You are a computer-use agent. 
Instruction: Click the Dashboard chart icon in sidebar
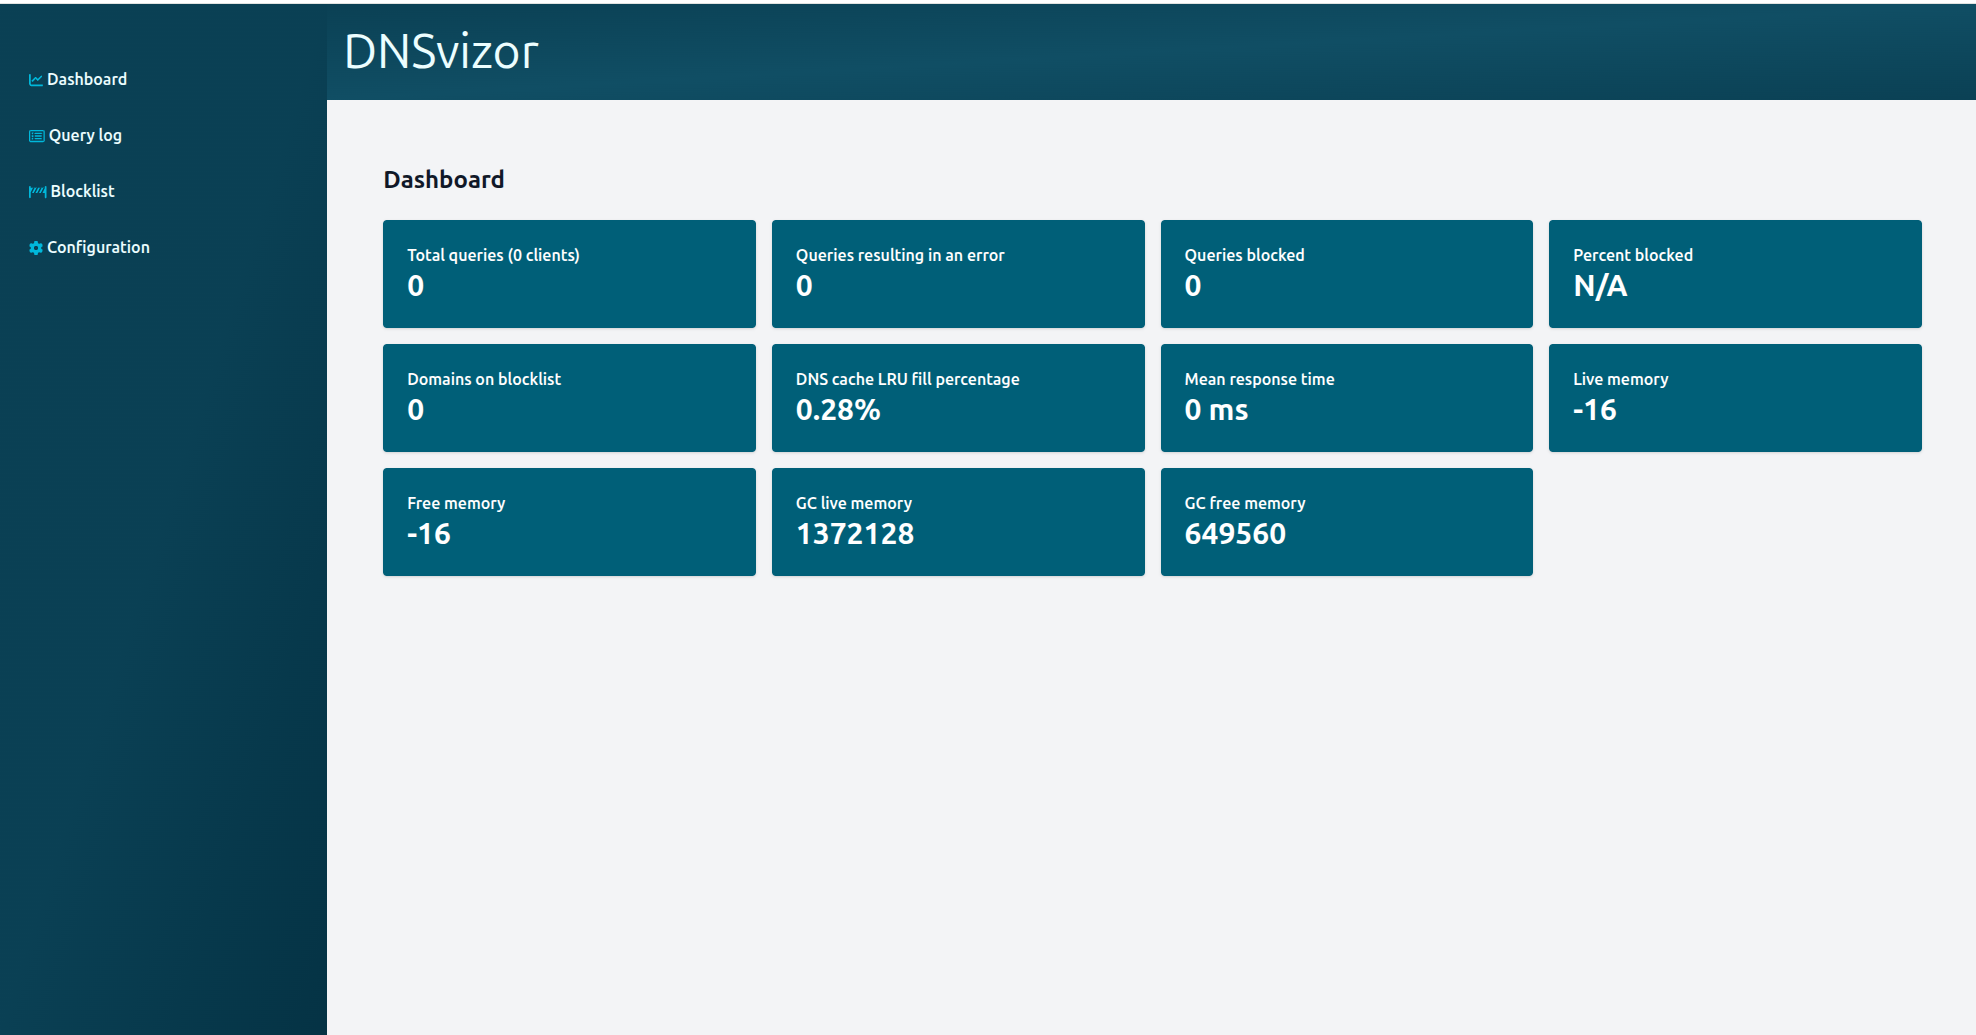tap(36, 78)
